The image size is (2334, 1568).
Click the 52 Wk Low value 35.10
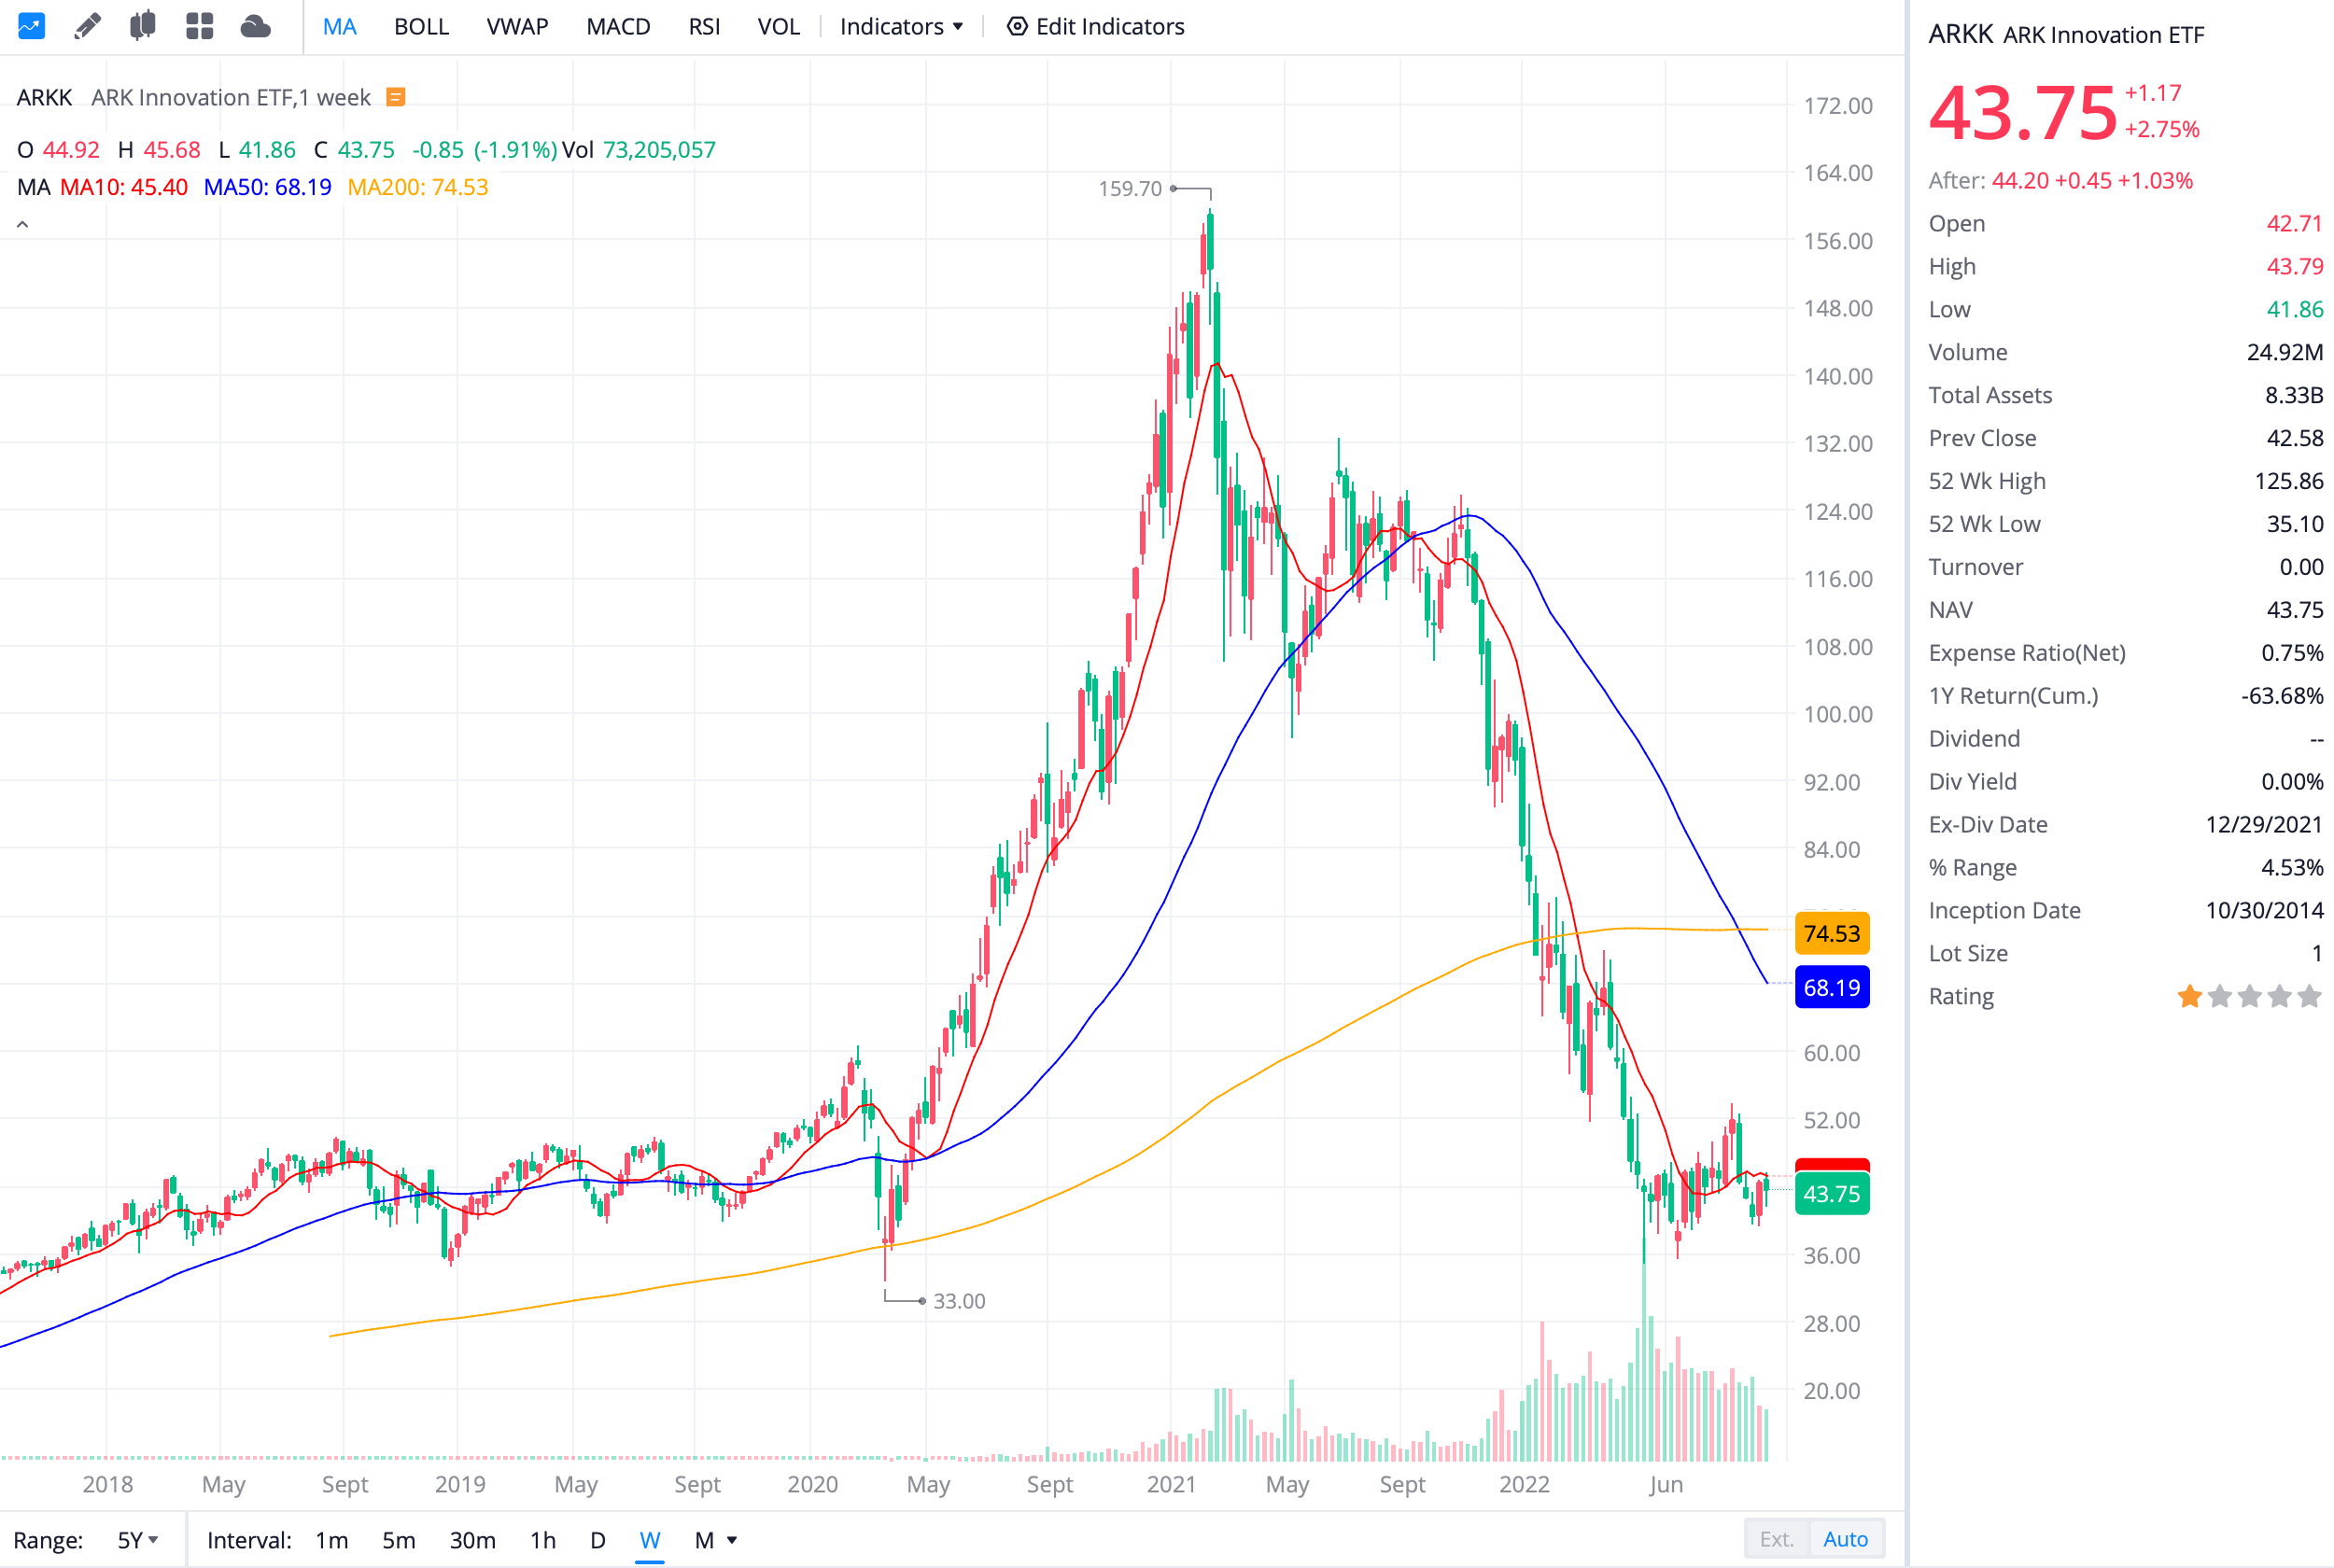(2294, 524)
